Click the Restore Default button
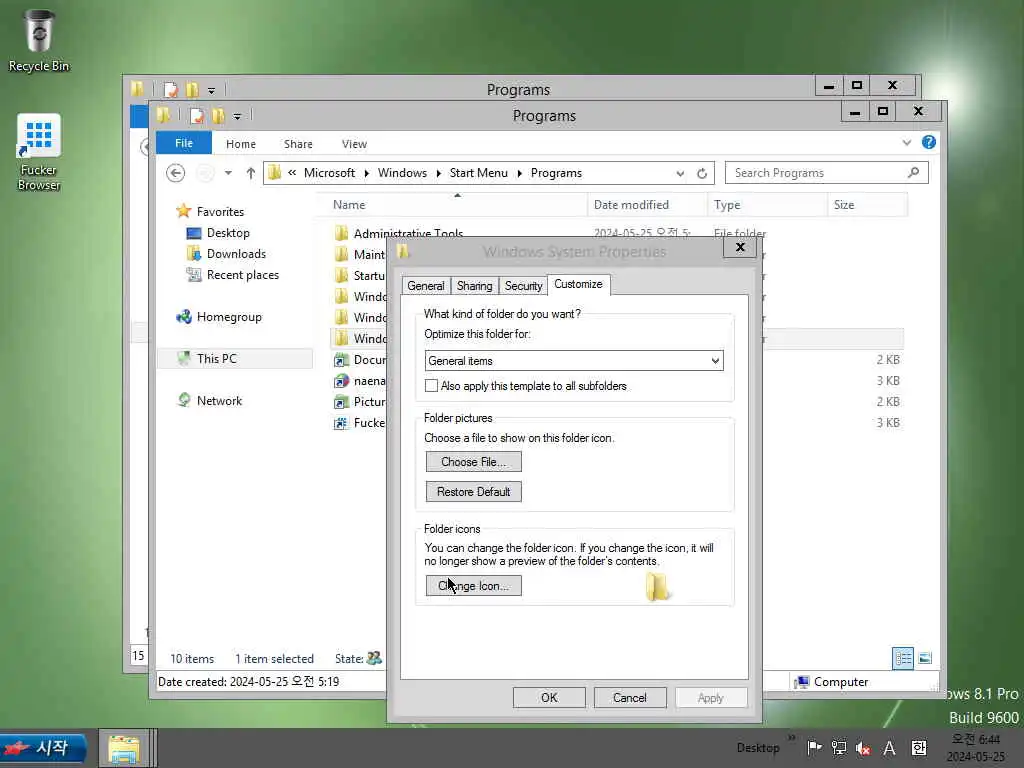The image size is (1024, 768). 473,492
